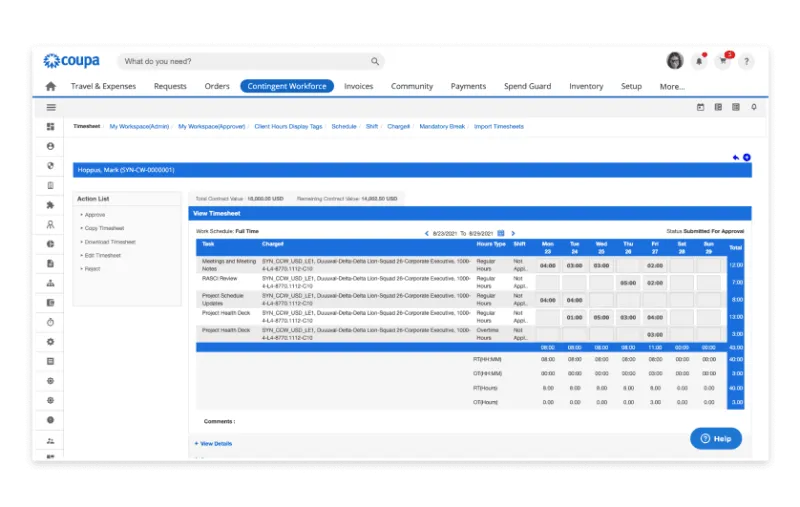Click the document sidebar icon
The width and height of the screenshot is (800, 507).
51,264
